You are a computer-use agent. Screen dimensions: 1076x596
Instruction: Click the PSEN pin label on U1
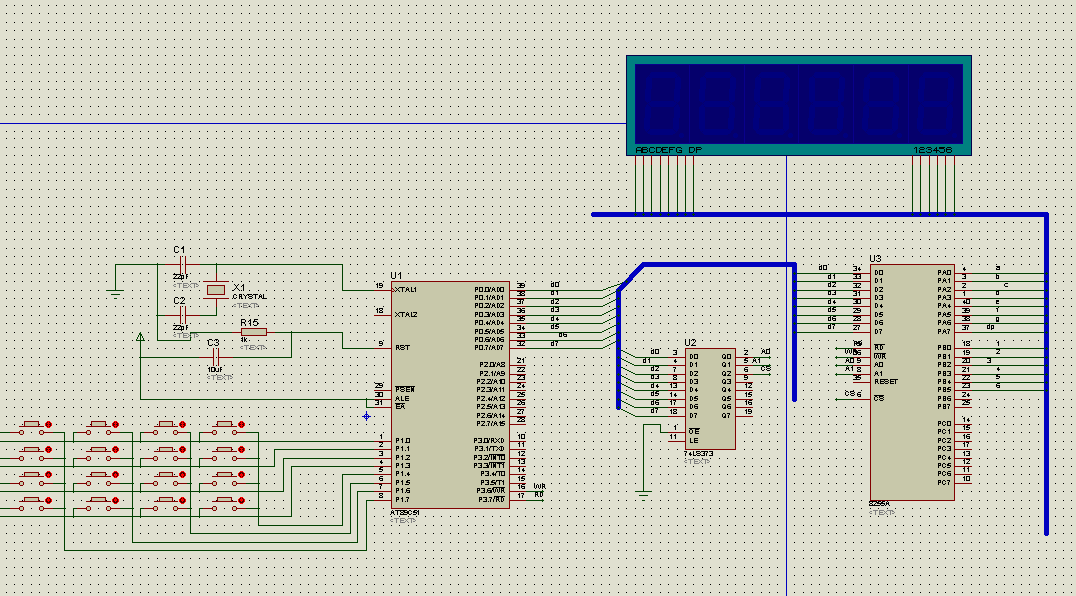[405, 390]
